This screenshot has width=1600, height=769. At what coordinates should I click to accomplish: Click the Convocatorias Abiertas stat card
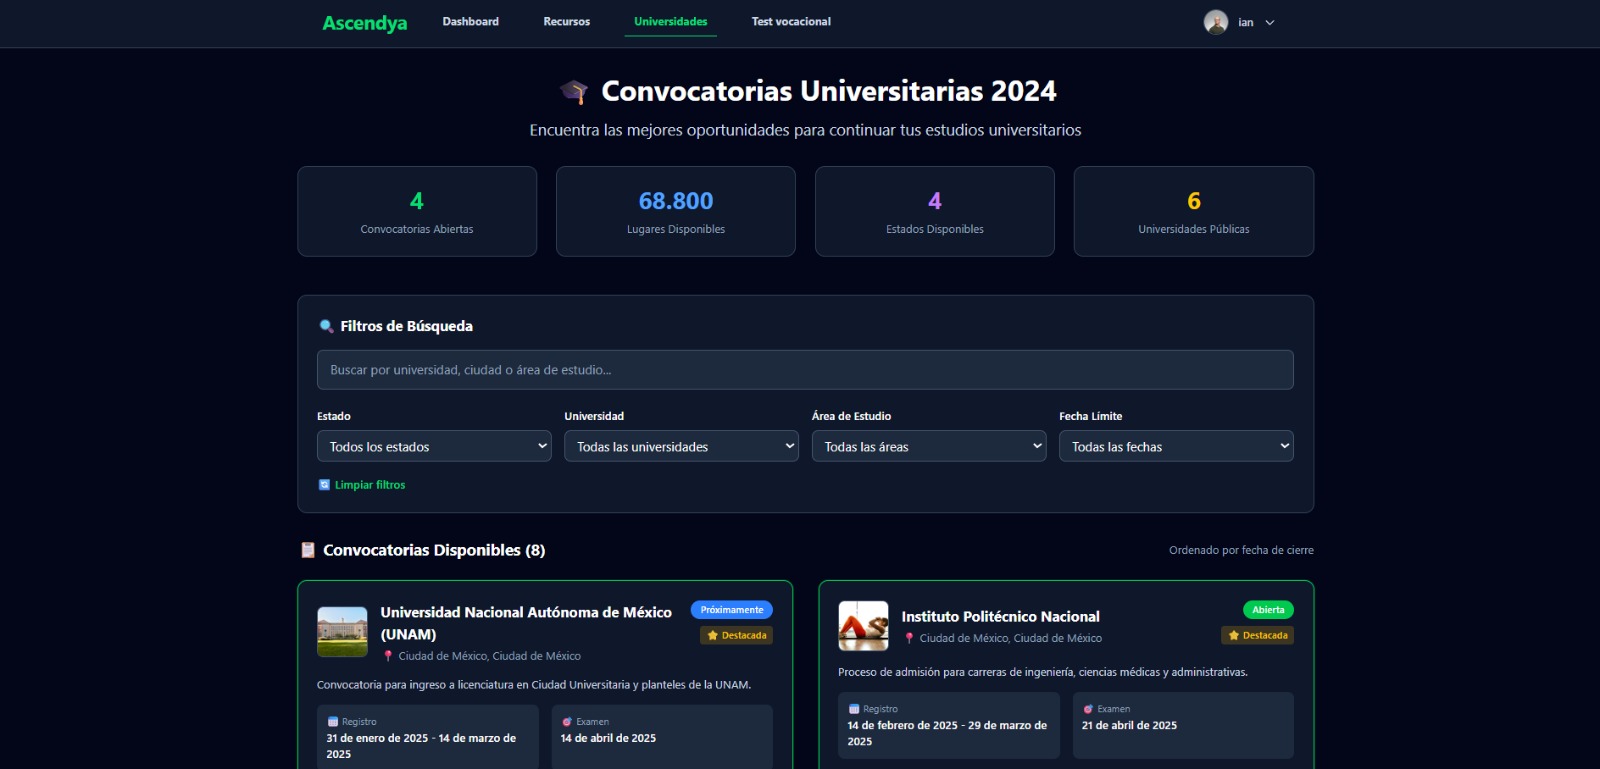(x=417, y=211)
